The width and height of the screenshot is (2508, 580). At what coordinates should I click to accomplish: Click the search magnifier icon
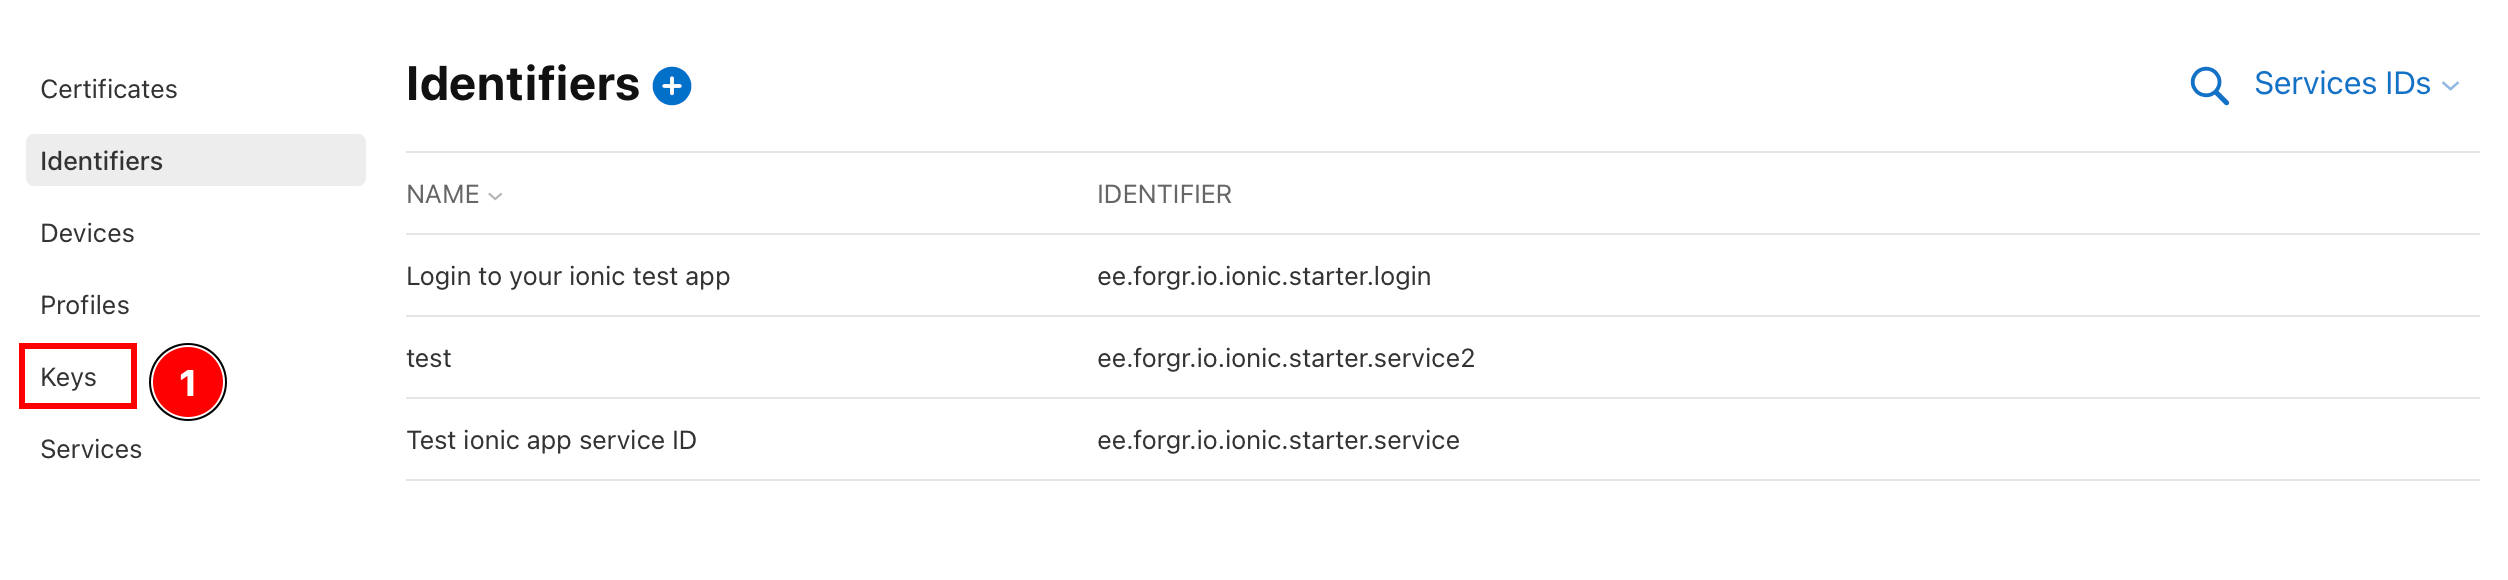pyautogui.click(x=2208, y=86)
